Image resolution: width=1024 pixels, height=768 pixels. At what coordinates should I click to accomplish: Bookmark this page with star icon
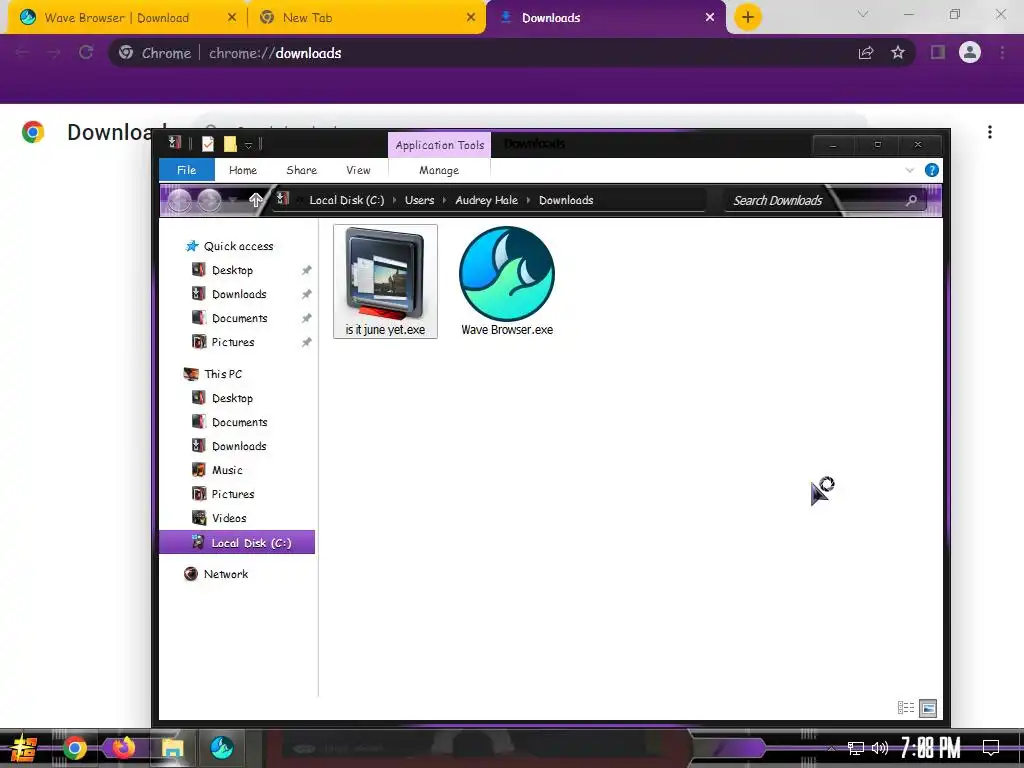click(x=898, y=53)
